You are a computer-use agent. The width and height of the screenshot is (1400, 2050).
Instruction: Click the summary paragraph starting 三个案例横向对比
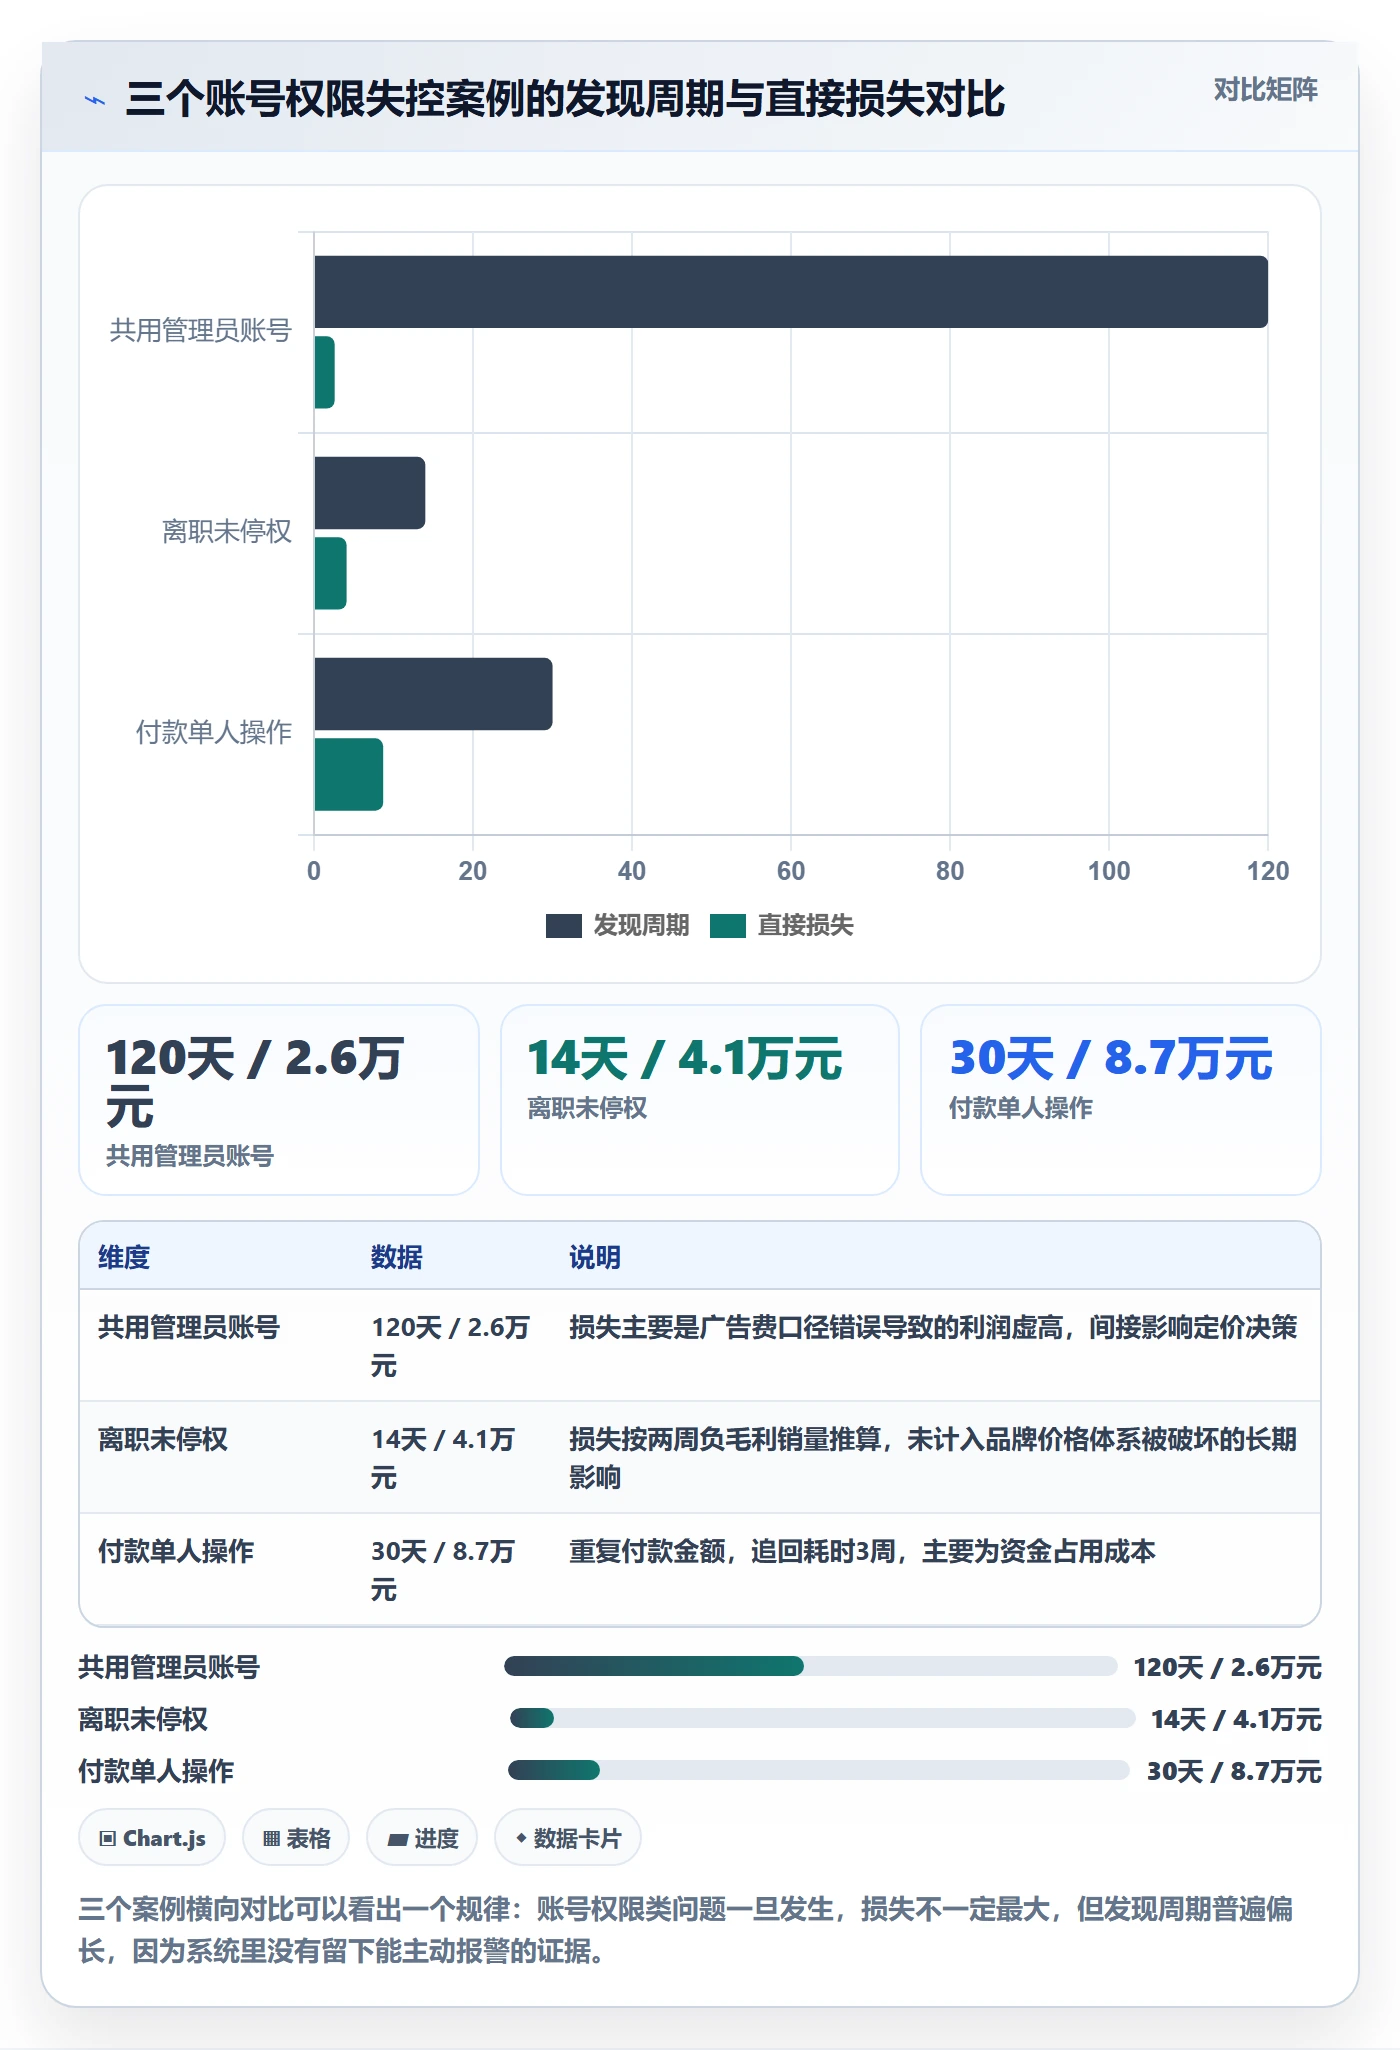point(686,1930)
